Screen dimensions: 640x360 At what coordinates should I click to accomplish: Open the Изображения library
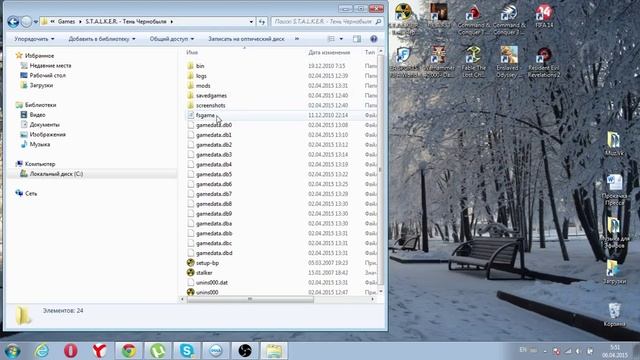[x=47, y=134]
